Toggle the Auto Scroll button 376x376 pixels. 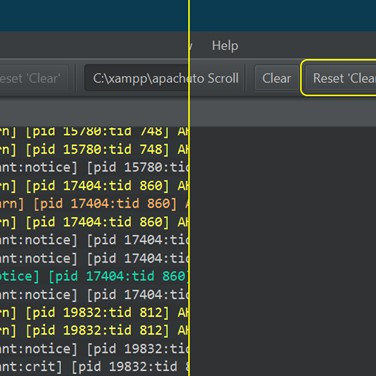tap(216, 78)
